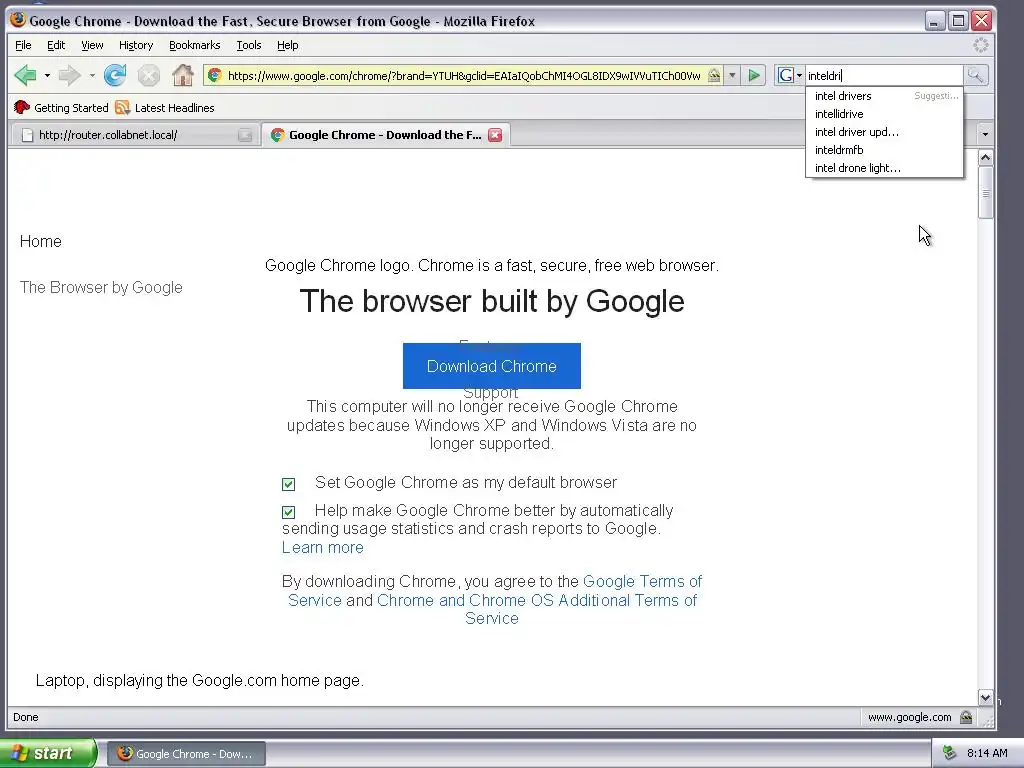Screen dimensions: 1024x768
Task: Close the Google Chrome tab
Action: (496, 135)
